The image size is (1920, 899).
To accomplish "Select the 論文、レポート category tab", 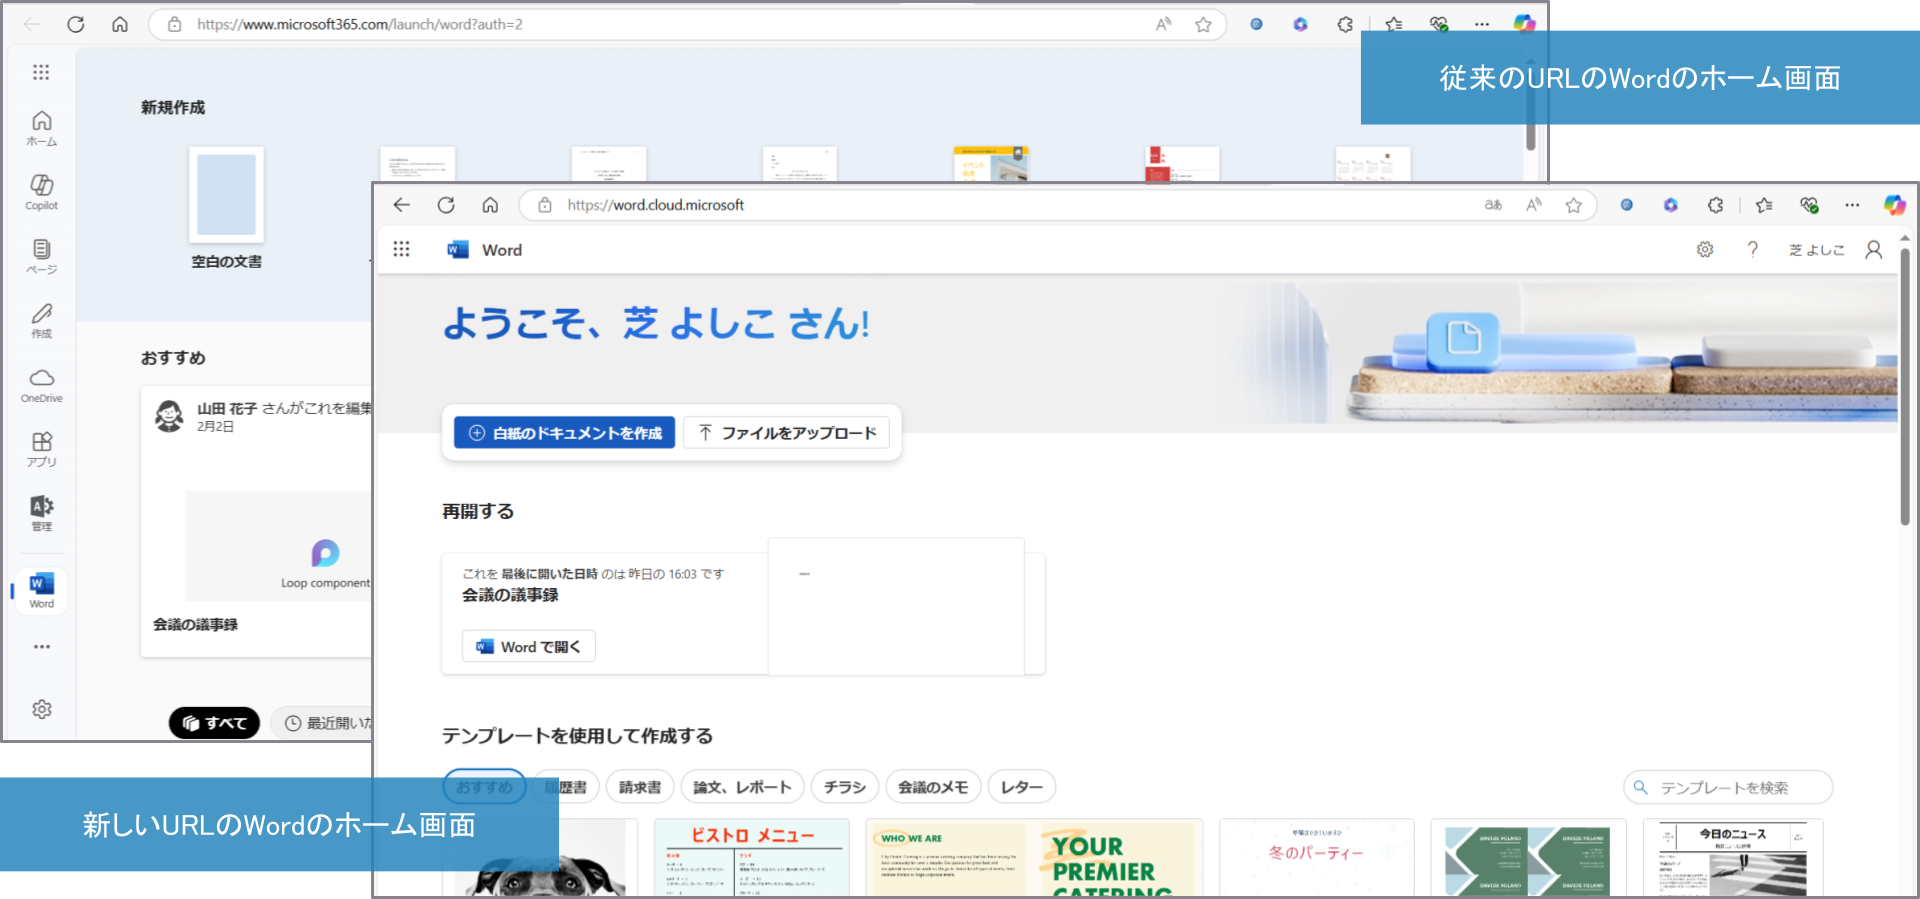I will click(x=742, y=787).
